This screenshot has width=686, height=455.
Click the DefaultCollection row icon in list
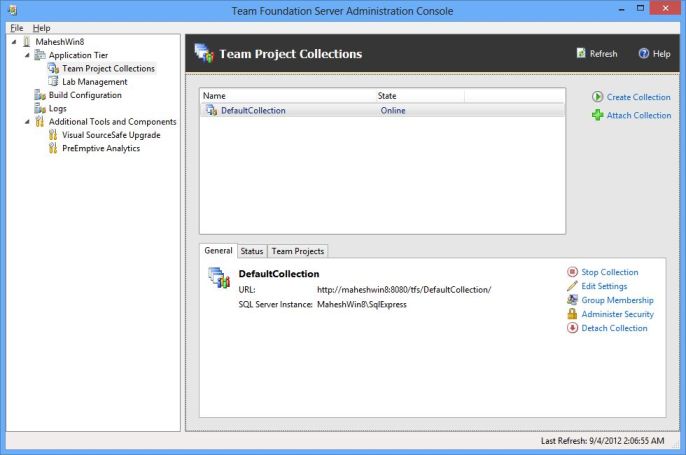click(x=212, y=110)
